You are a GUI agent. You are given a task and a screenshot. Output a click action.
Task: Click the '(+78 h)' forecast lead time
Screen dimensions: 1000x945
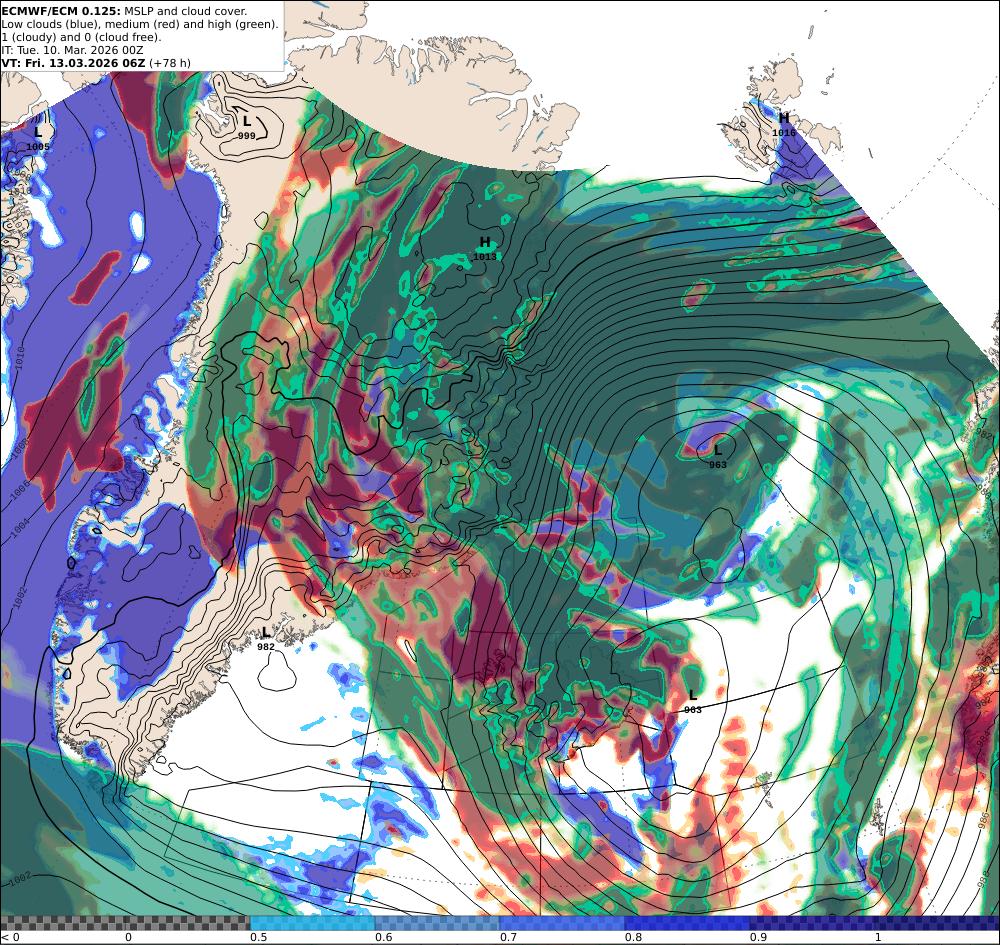[x=170, y=63]
